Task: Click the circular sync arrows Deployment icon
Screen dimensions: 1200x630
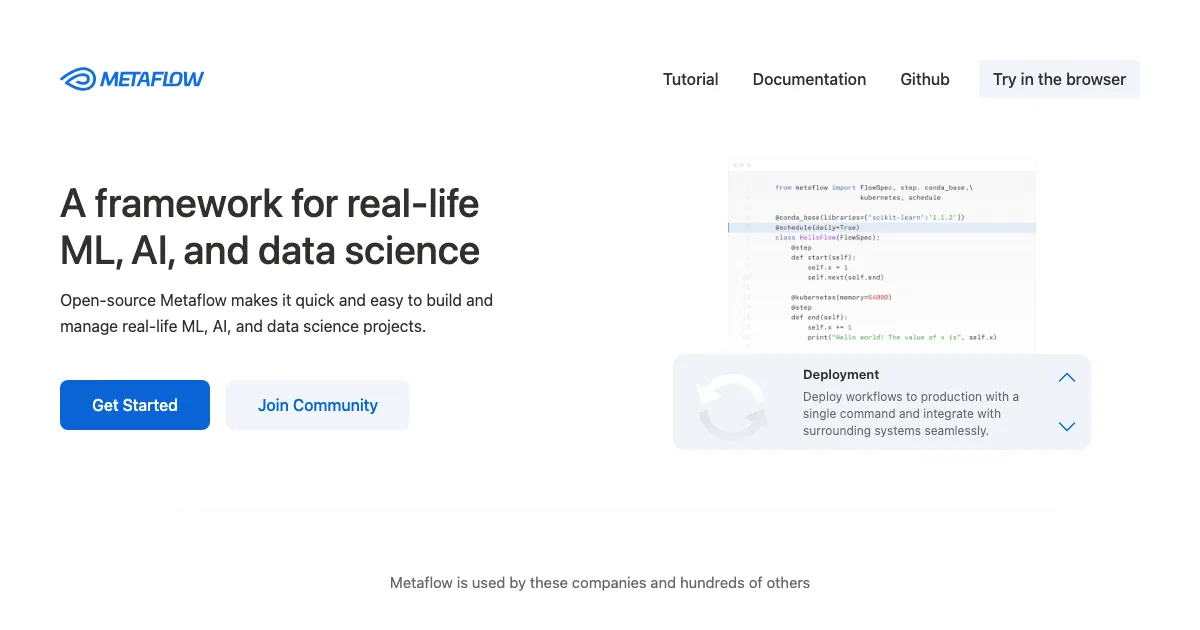Action: 731,405
